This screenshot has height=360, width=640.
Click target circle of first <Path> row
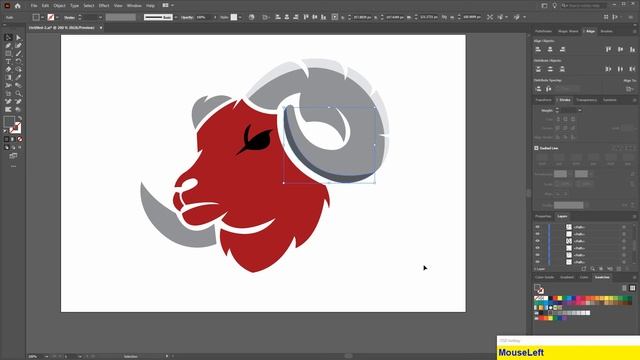click(x=624, y=227)
